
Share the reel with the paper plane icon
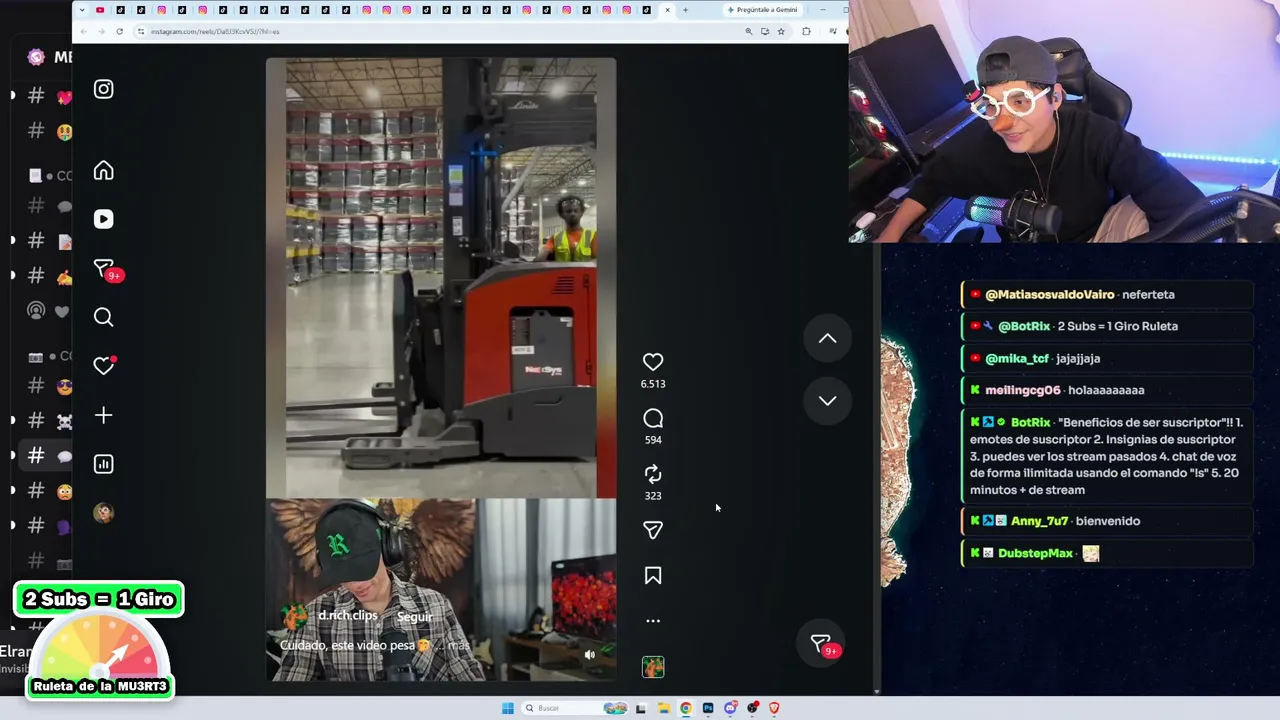coord(653,530)
